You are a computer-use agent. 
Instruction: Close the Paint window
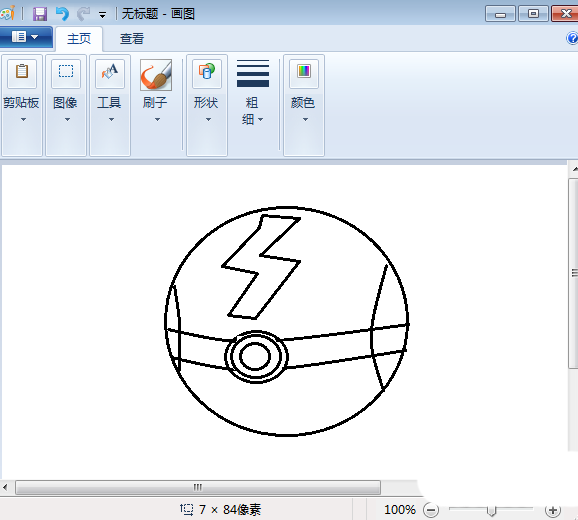[x=565, y=14]
